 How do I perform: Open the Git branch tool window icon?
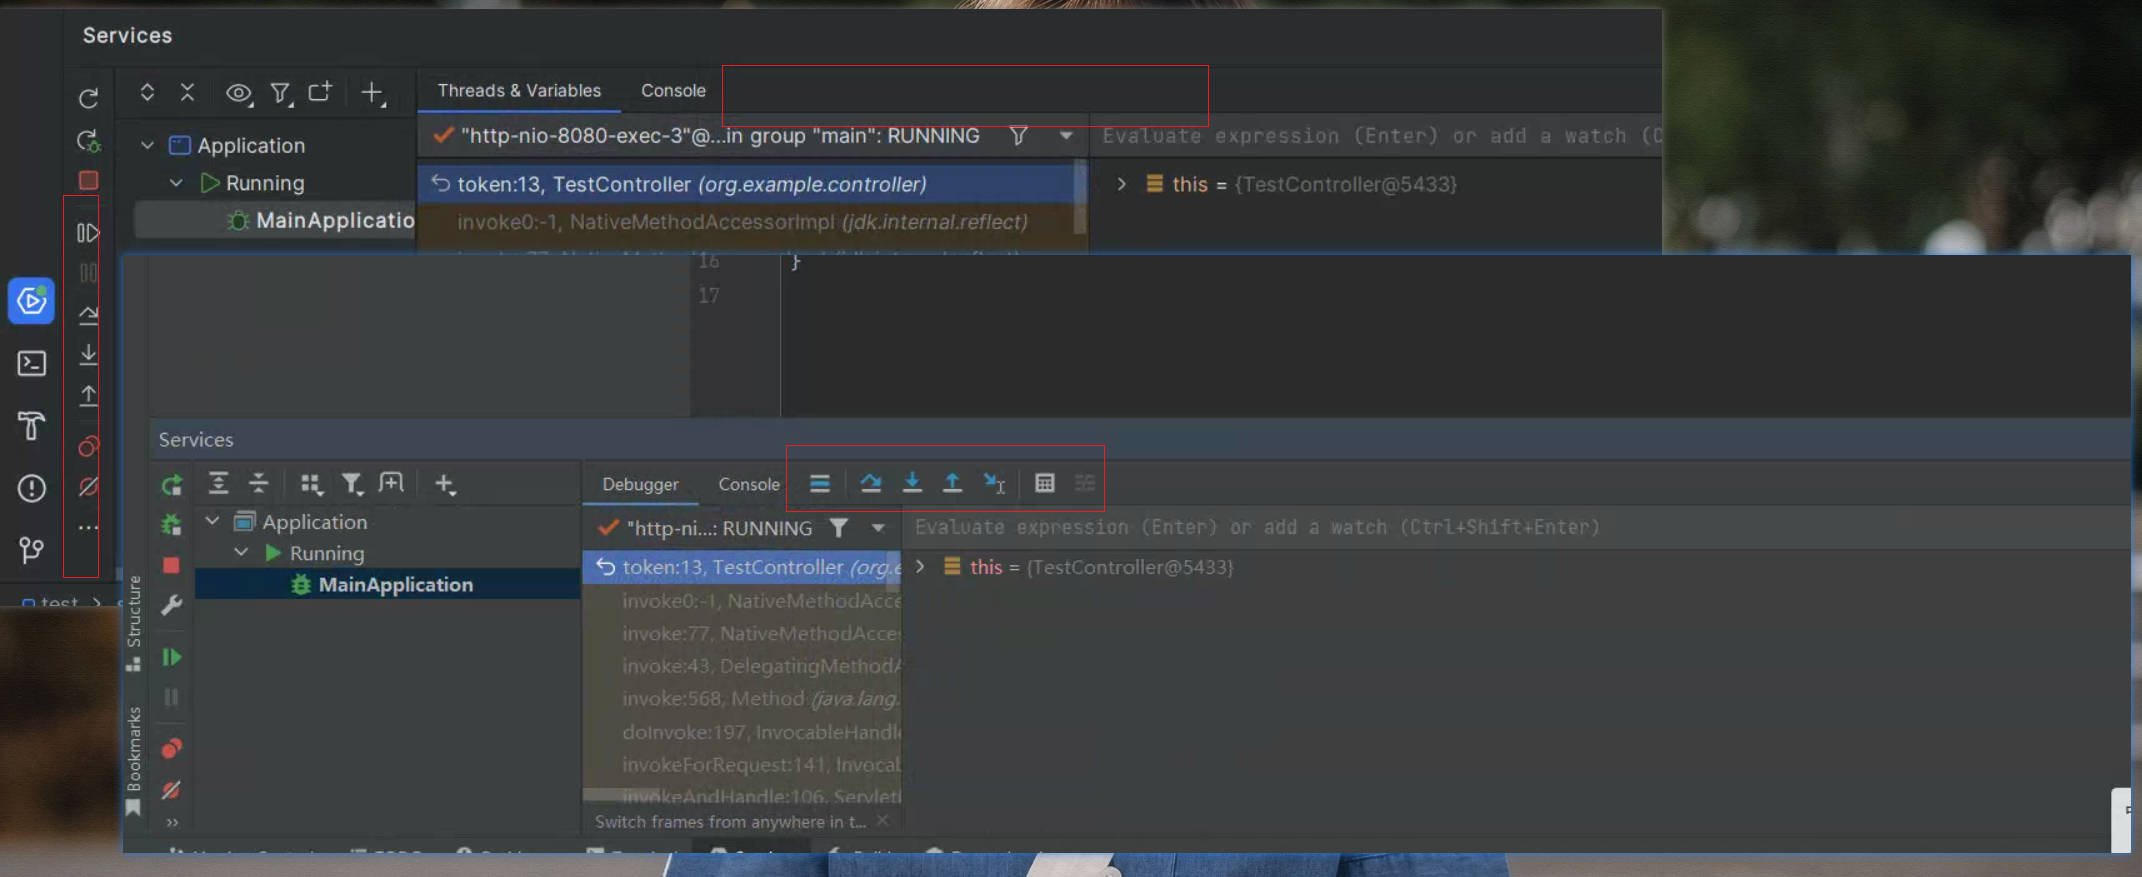pos(32,549)
